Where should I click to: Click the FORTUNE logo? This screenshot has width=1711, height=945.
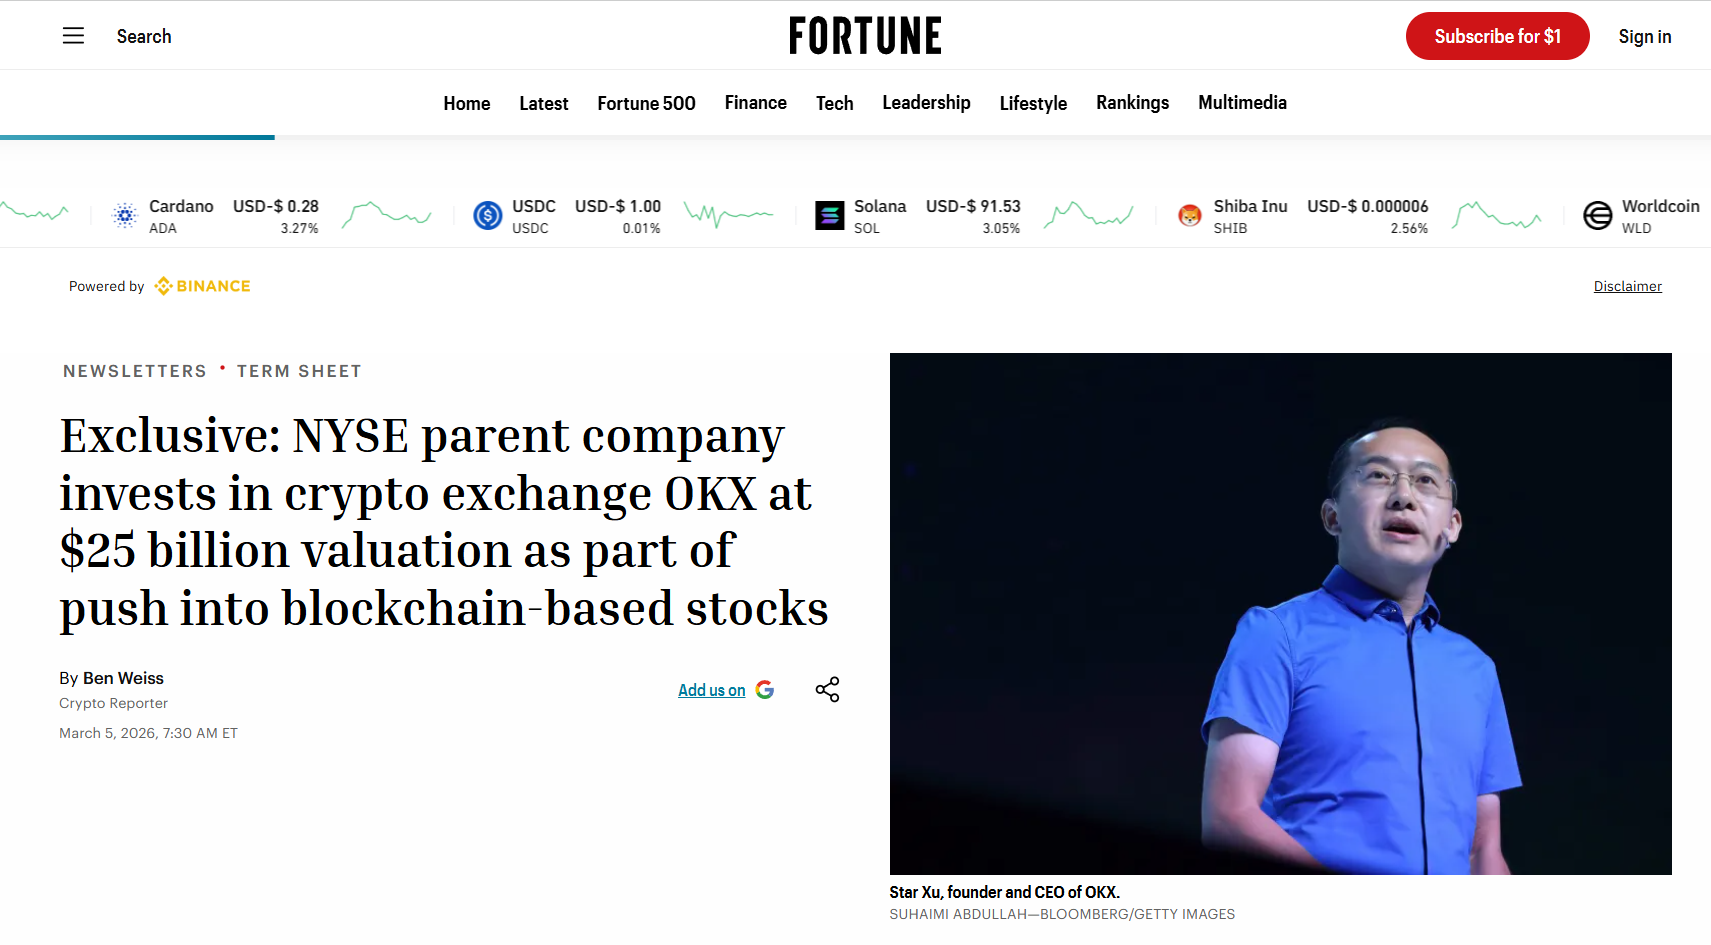864,35
